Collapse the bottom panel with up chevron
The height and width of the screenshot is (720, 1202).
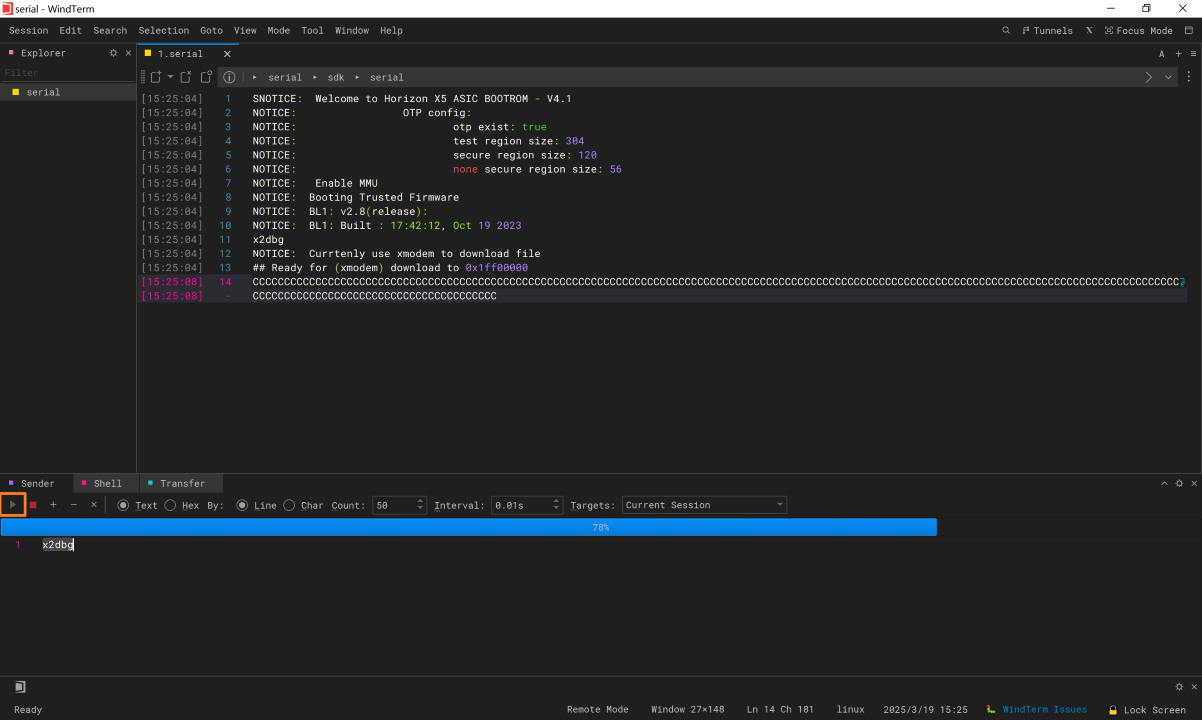pos(1164,483)
